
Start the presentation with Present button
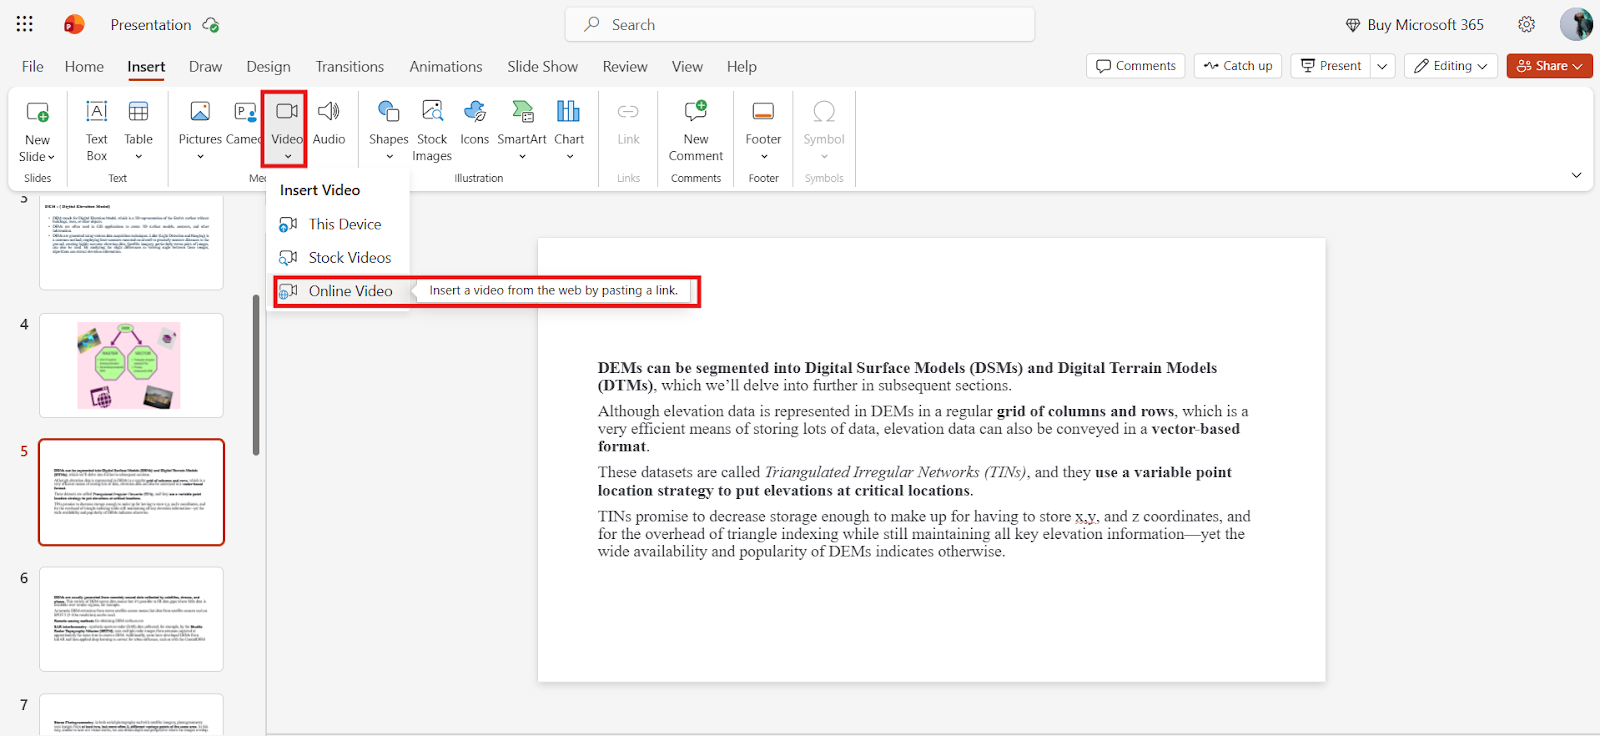click(x=1331, y=66)
